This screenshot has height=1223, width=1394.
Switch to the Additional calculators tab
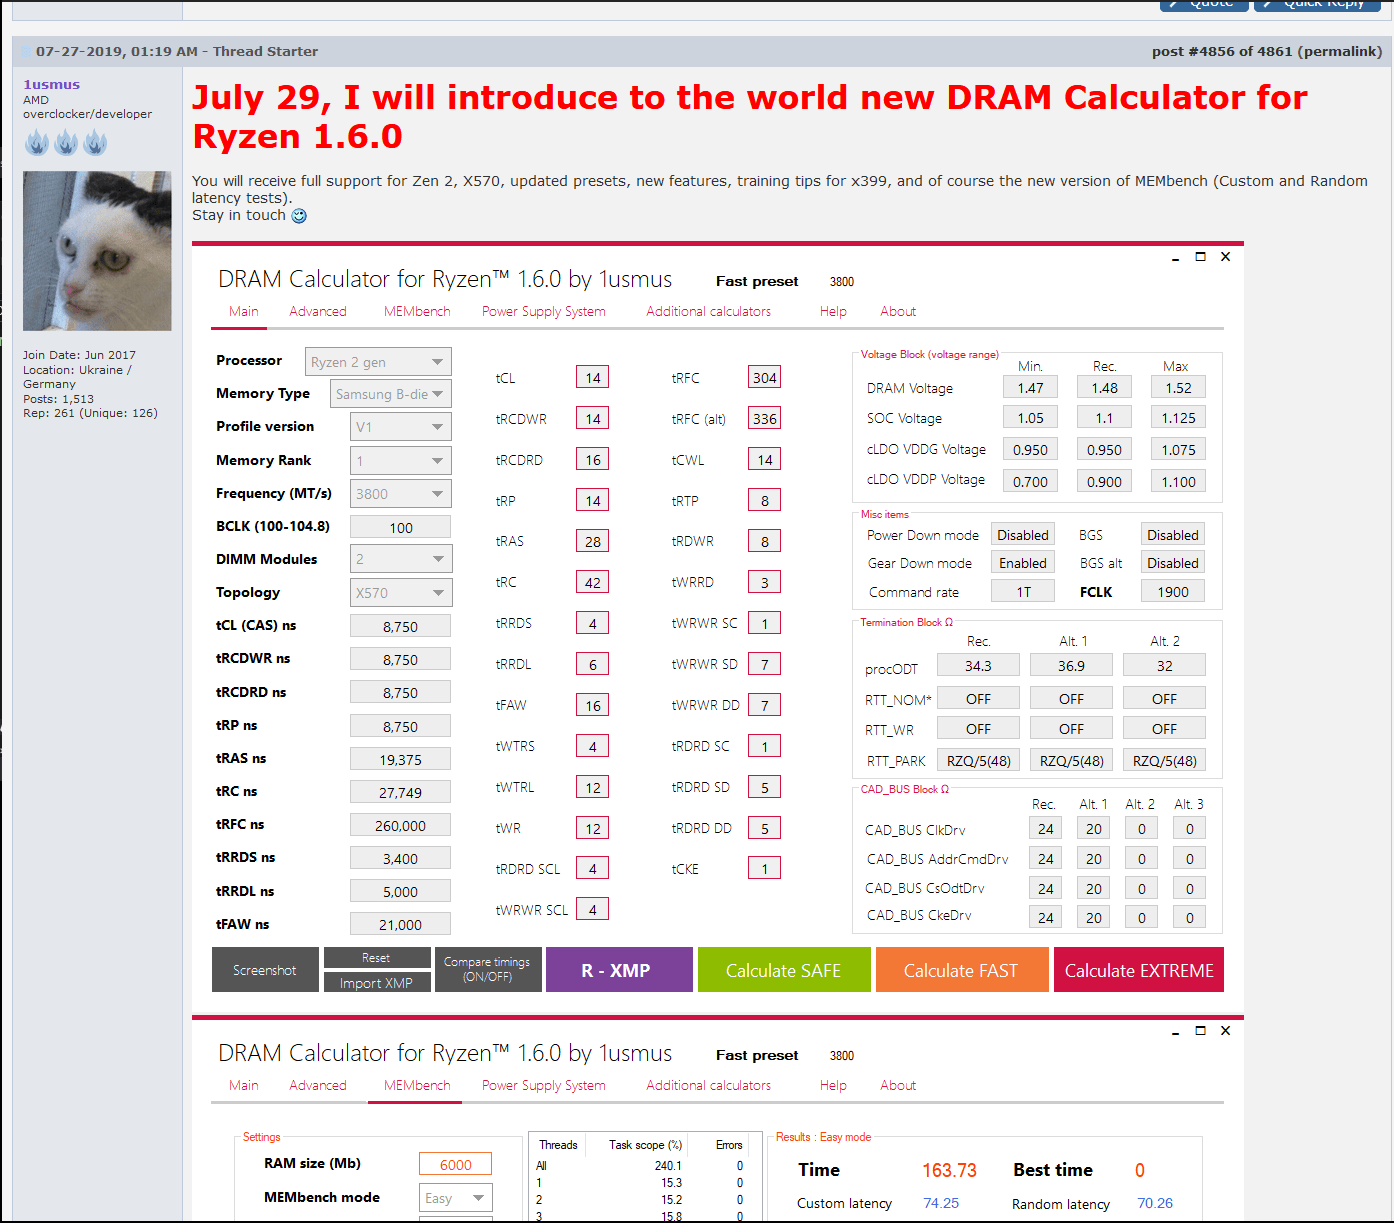708,311
